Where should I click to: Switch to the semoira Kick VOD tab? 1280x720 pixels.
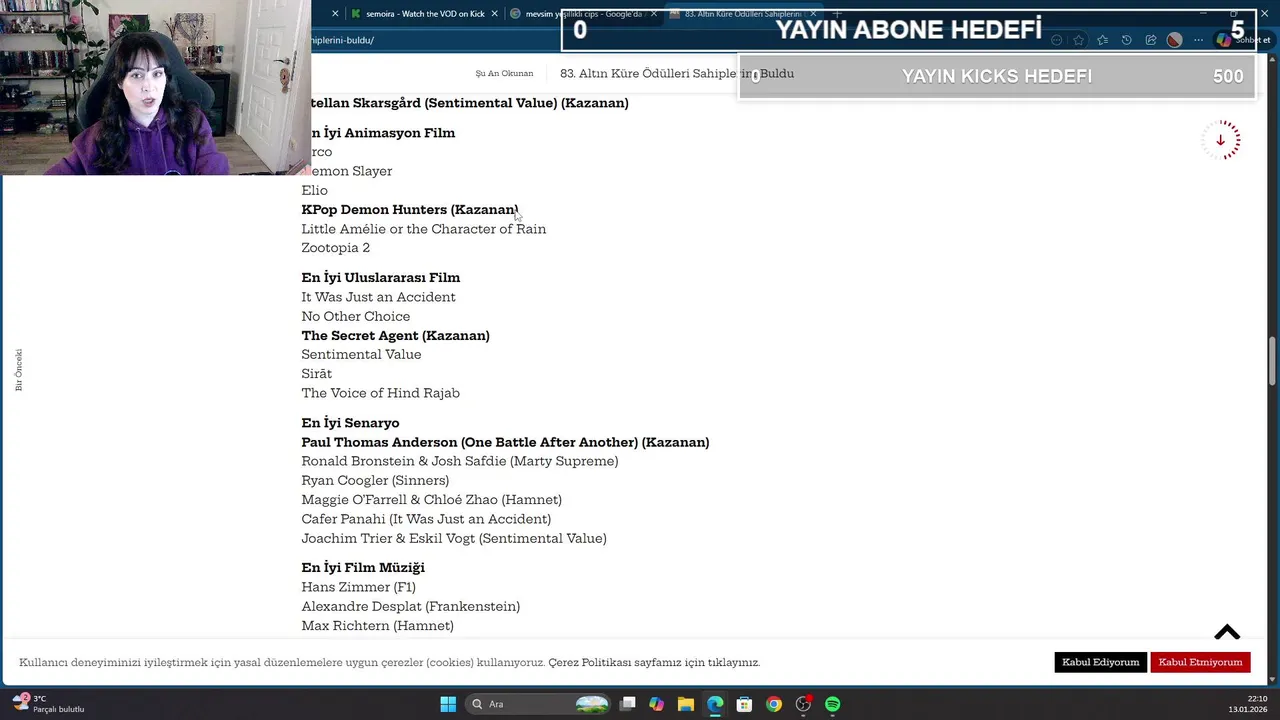coord(424,14)
